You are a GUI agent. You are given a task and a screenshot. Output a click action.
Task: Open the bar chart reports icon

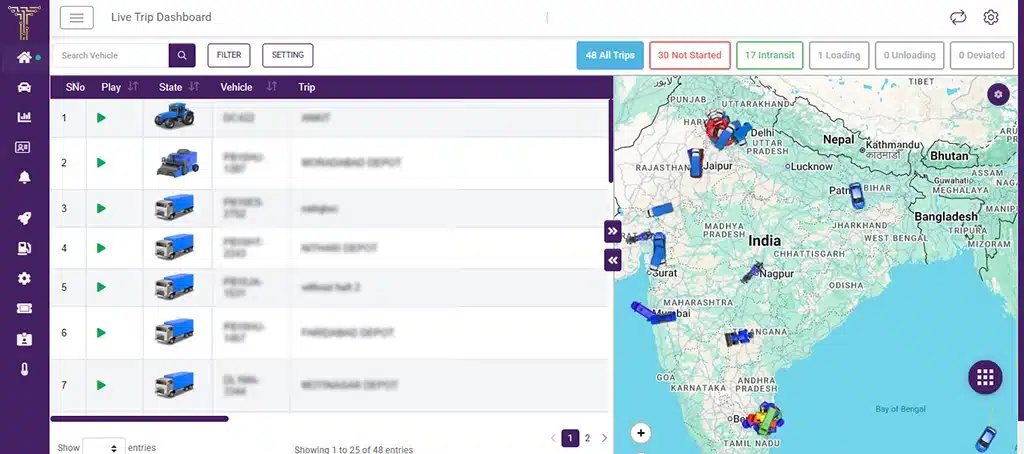pos(24,117)
